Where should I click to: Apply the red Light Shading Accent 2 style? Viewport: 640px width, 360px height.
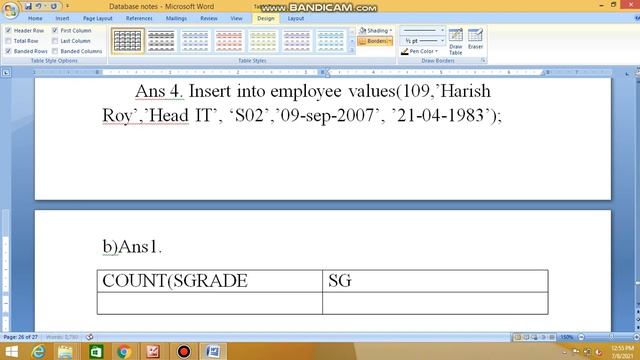(229, 41)
